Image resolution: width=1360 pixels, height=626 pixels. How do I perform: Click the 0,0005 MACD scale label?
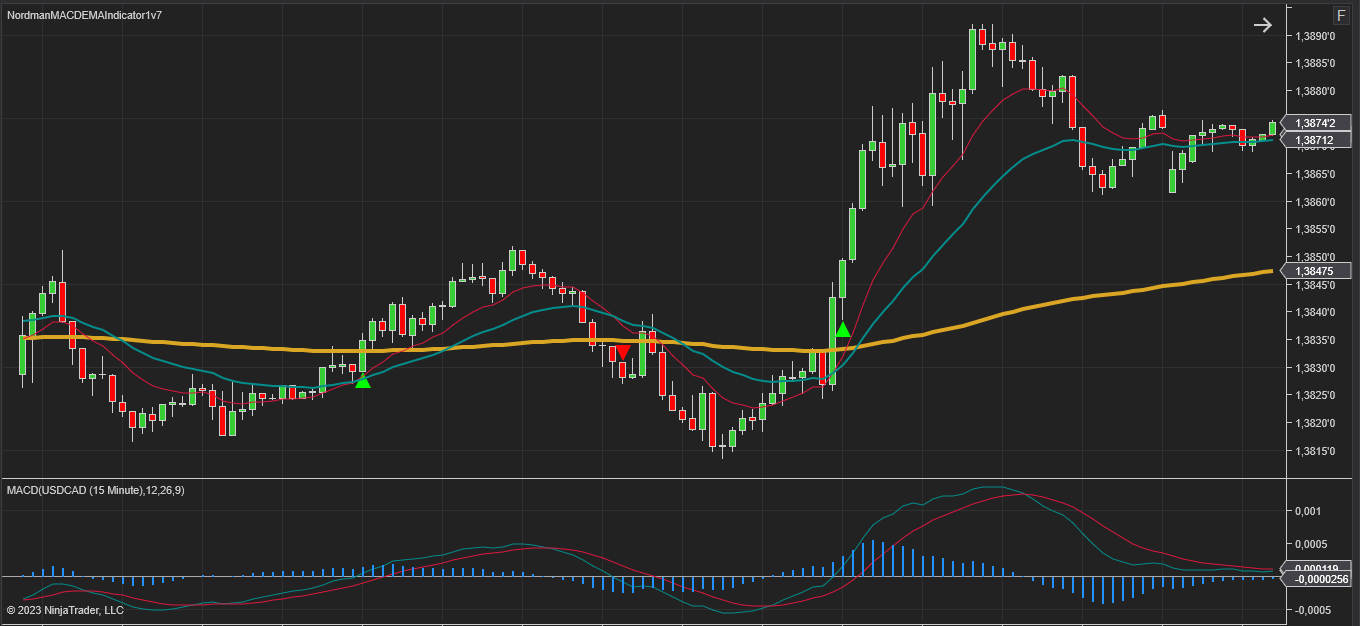[x=1311, y=544]
